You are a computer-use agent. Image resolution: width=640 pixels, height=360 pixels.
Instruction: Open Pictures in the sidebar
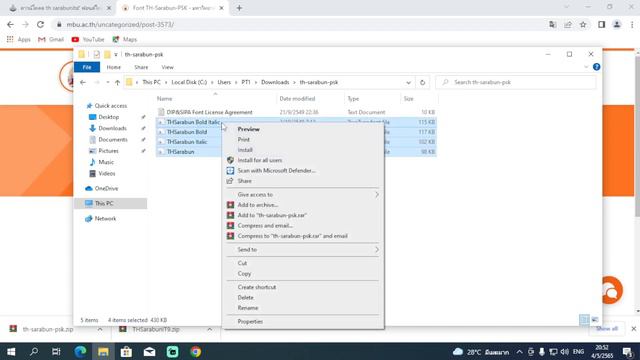click(x=108, y=151)
